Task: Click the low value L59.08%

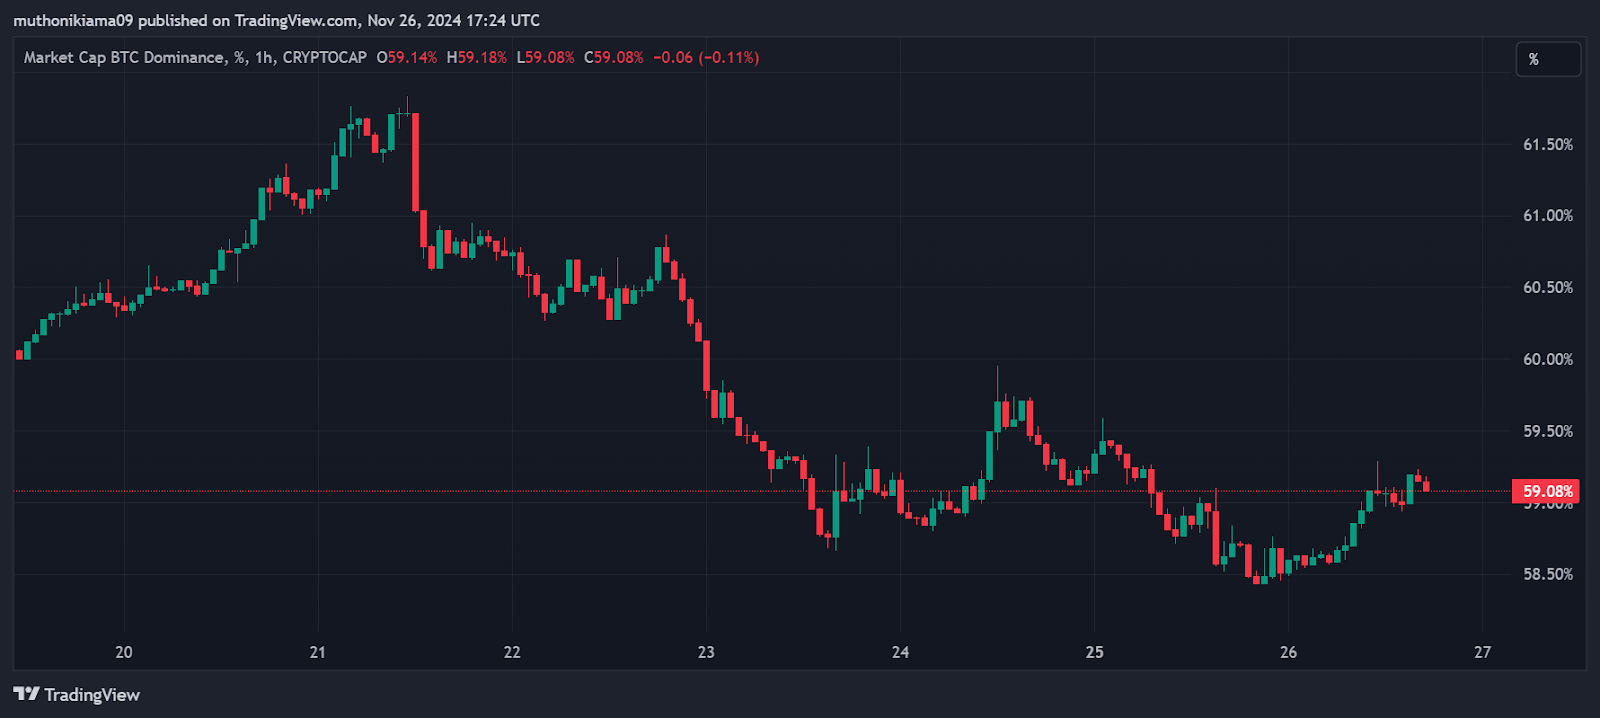Action: [545, 57]
